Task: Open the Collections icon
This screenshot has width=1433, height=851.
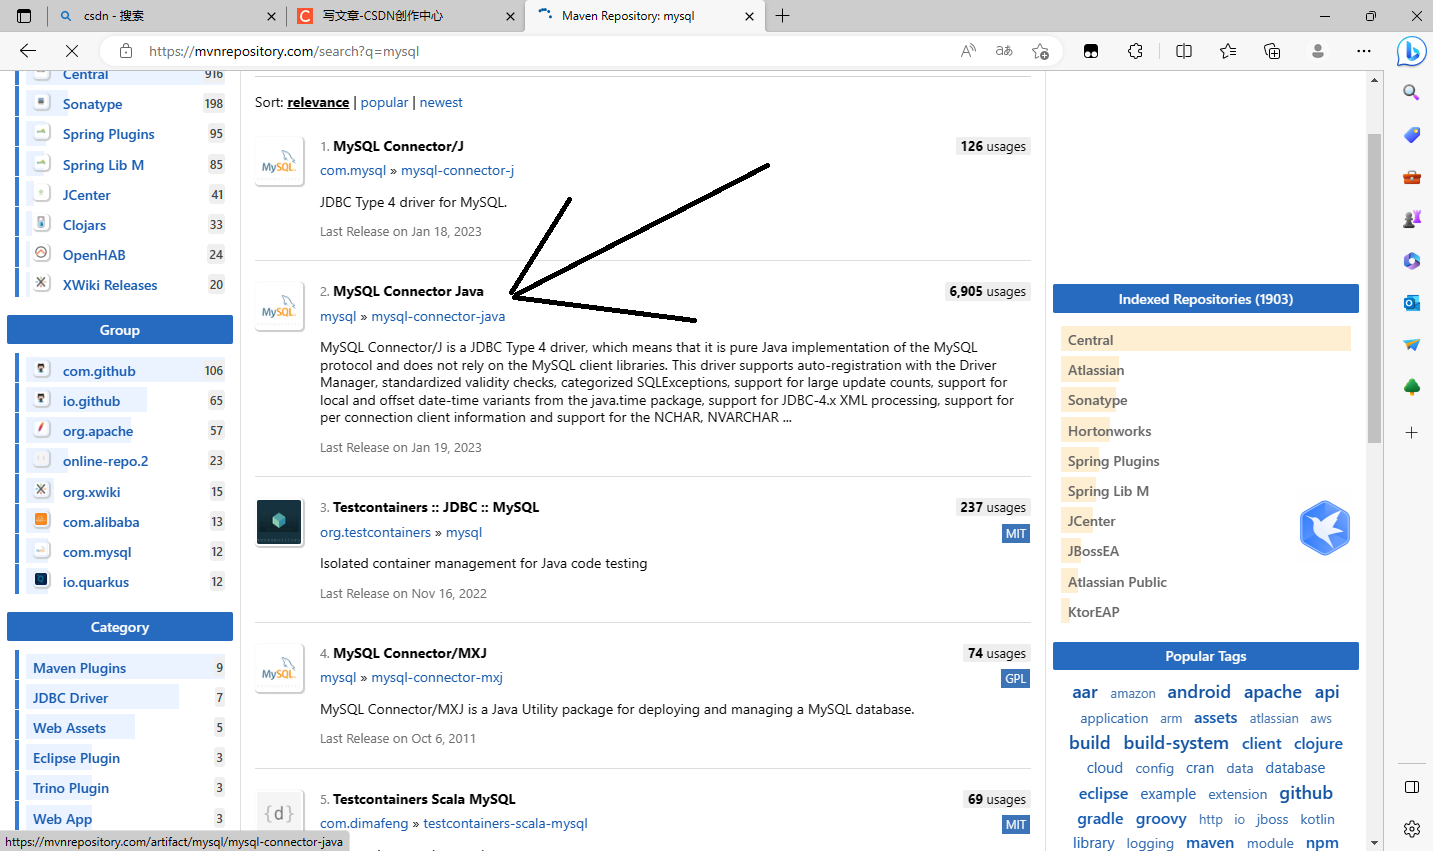Action: pos(1272,51)
